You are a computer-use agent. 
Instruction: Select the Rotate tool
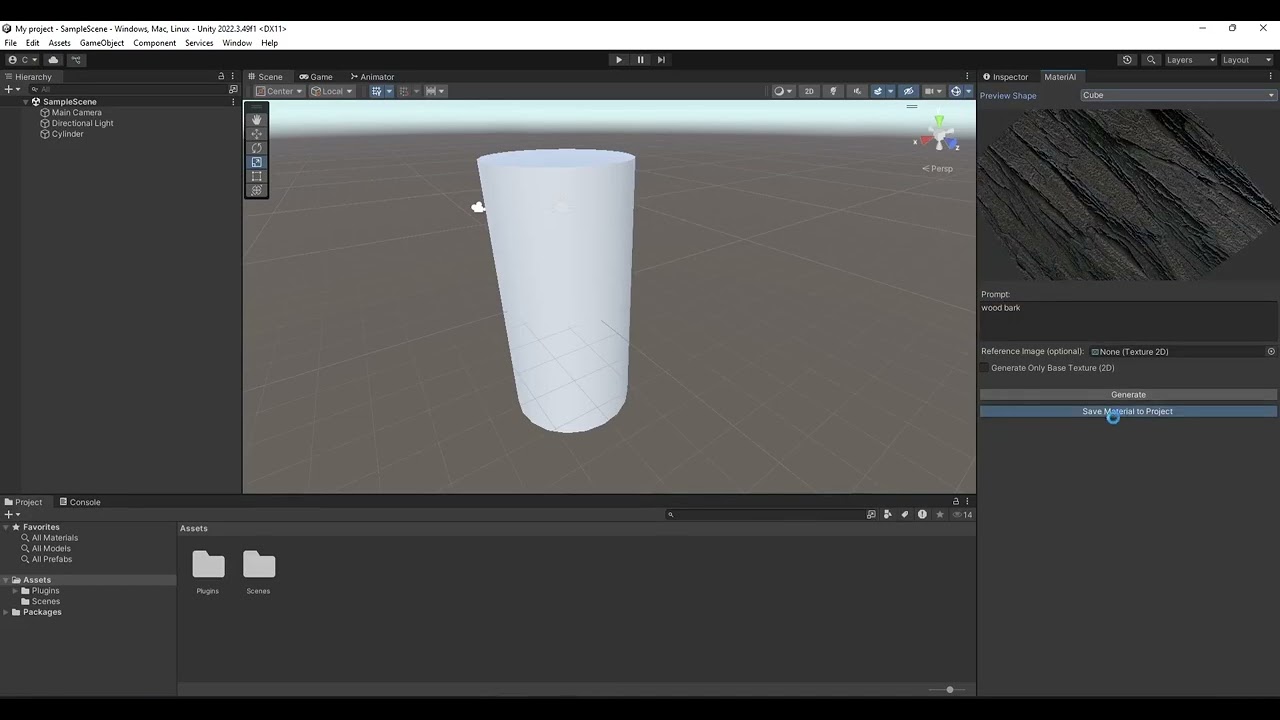[x=257, y=148]
